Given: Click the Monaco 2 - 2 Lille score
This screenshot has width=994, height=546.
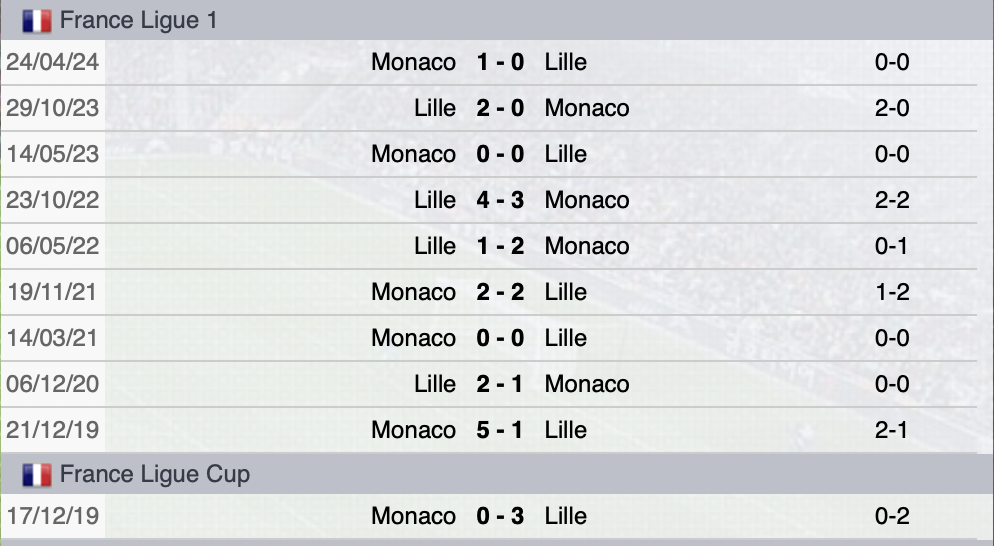Looking at the screenshot, I should 500,292.
